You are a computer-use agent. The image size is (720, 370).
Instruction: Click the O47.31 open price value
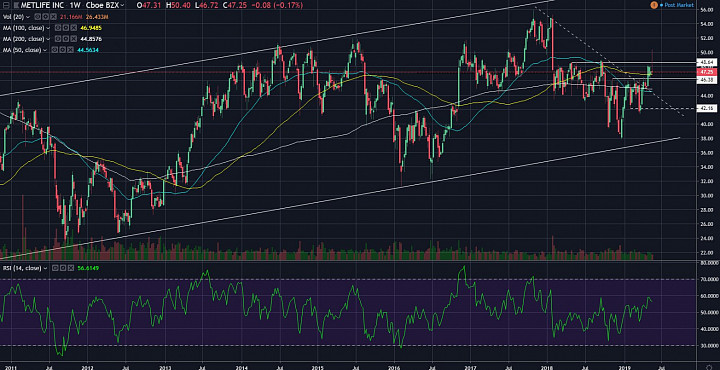pyautogui.click(x=149, y=5)
